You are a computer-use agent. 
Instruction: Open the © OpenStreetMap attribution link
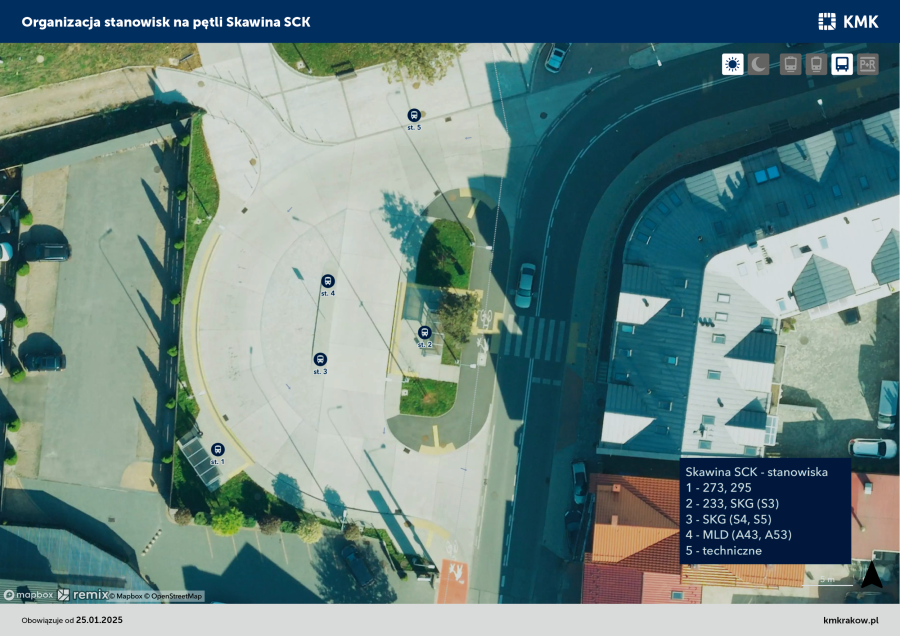(176, 596)
